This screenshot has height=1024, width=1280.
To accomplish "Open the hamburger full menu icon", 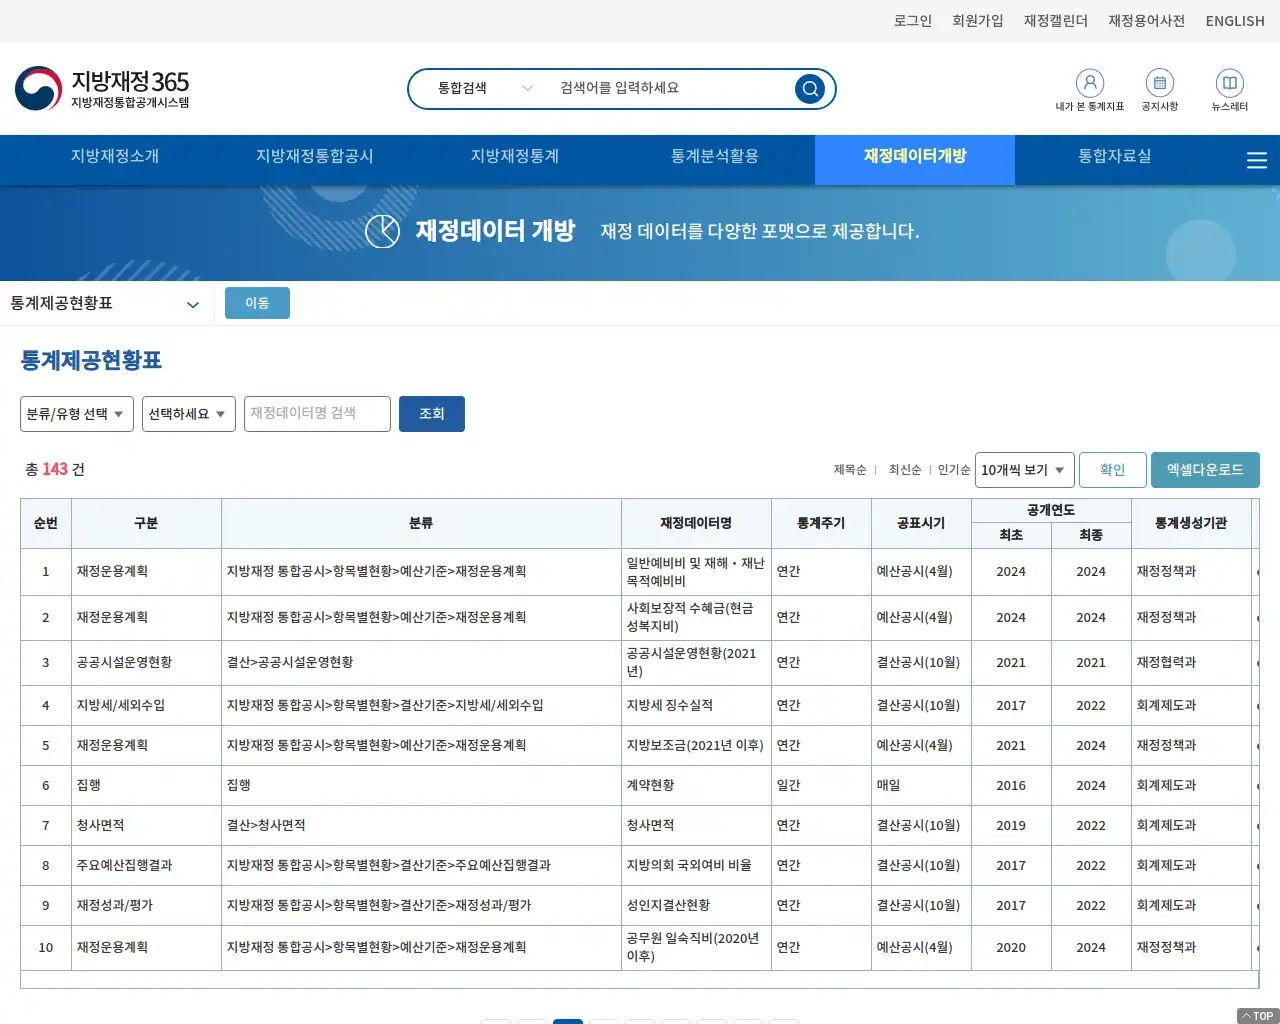I will pos(1257,161).
